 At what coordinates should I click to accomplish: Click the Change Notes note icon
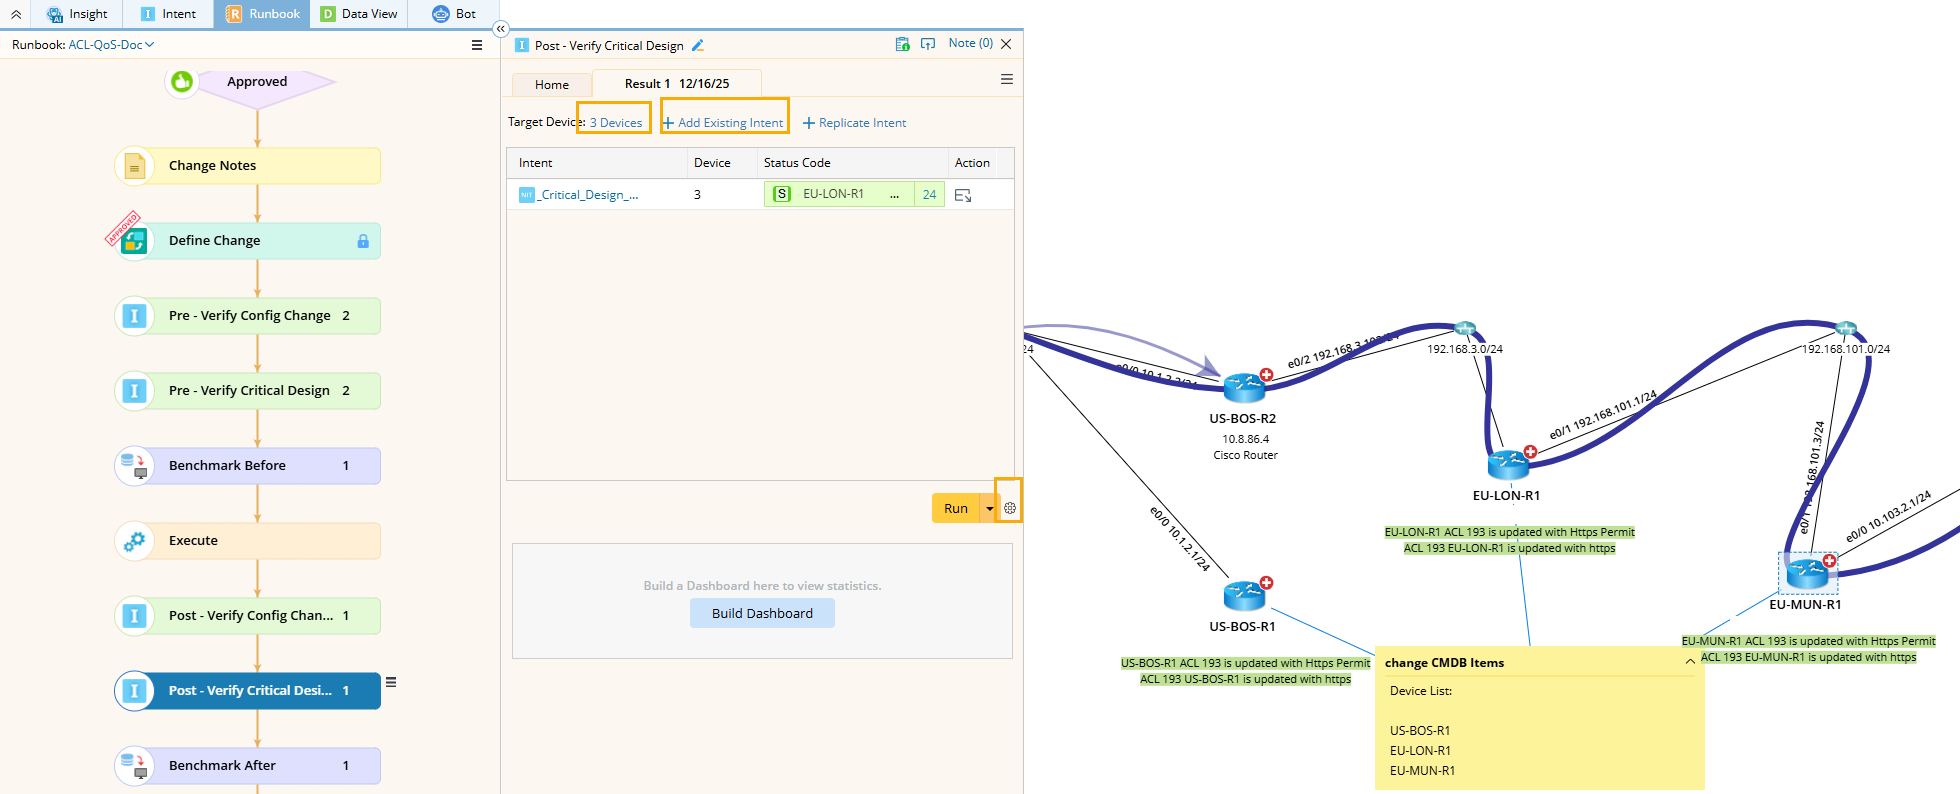[135, 166]
